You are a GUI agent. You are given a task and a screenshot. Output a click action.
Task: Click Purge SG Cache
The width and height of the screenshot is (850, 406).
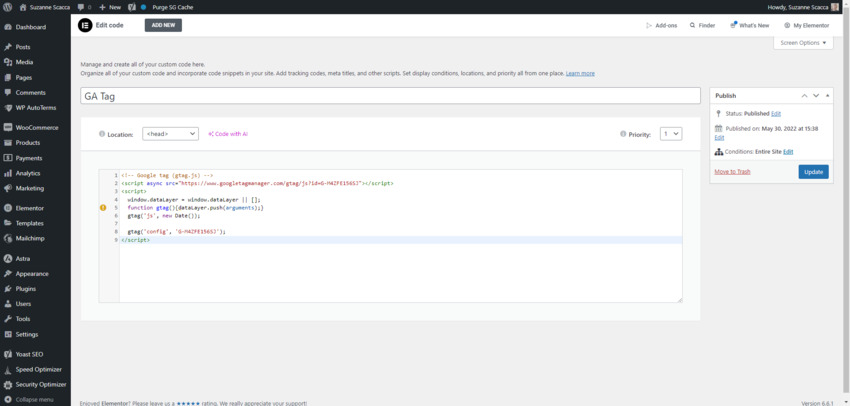pyautogui.click(x=172, y=8)
